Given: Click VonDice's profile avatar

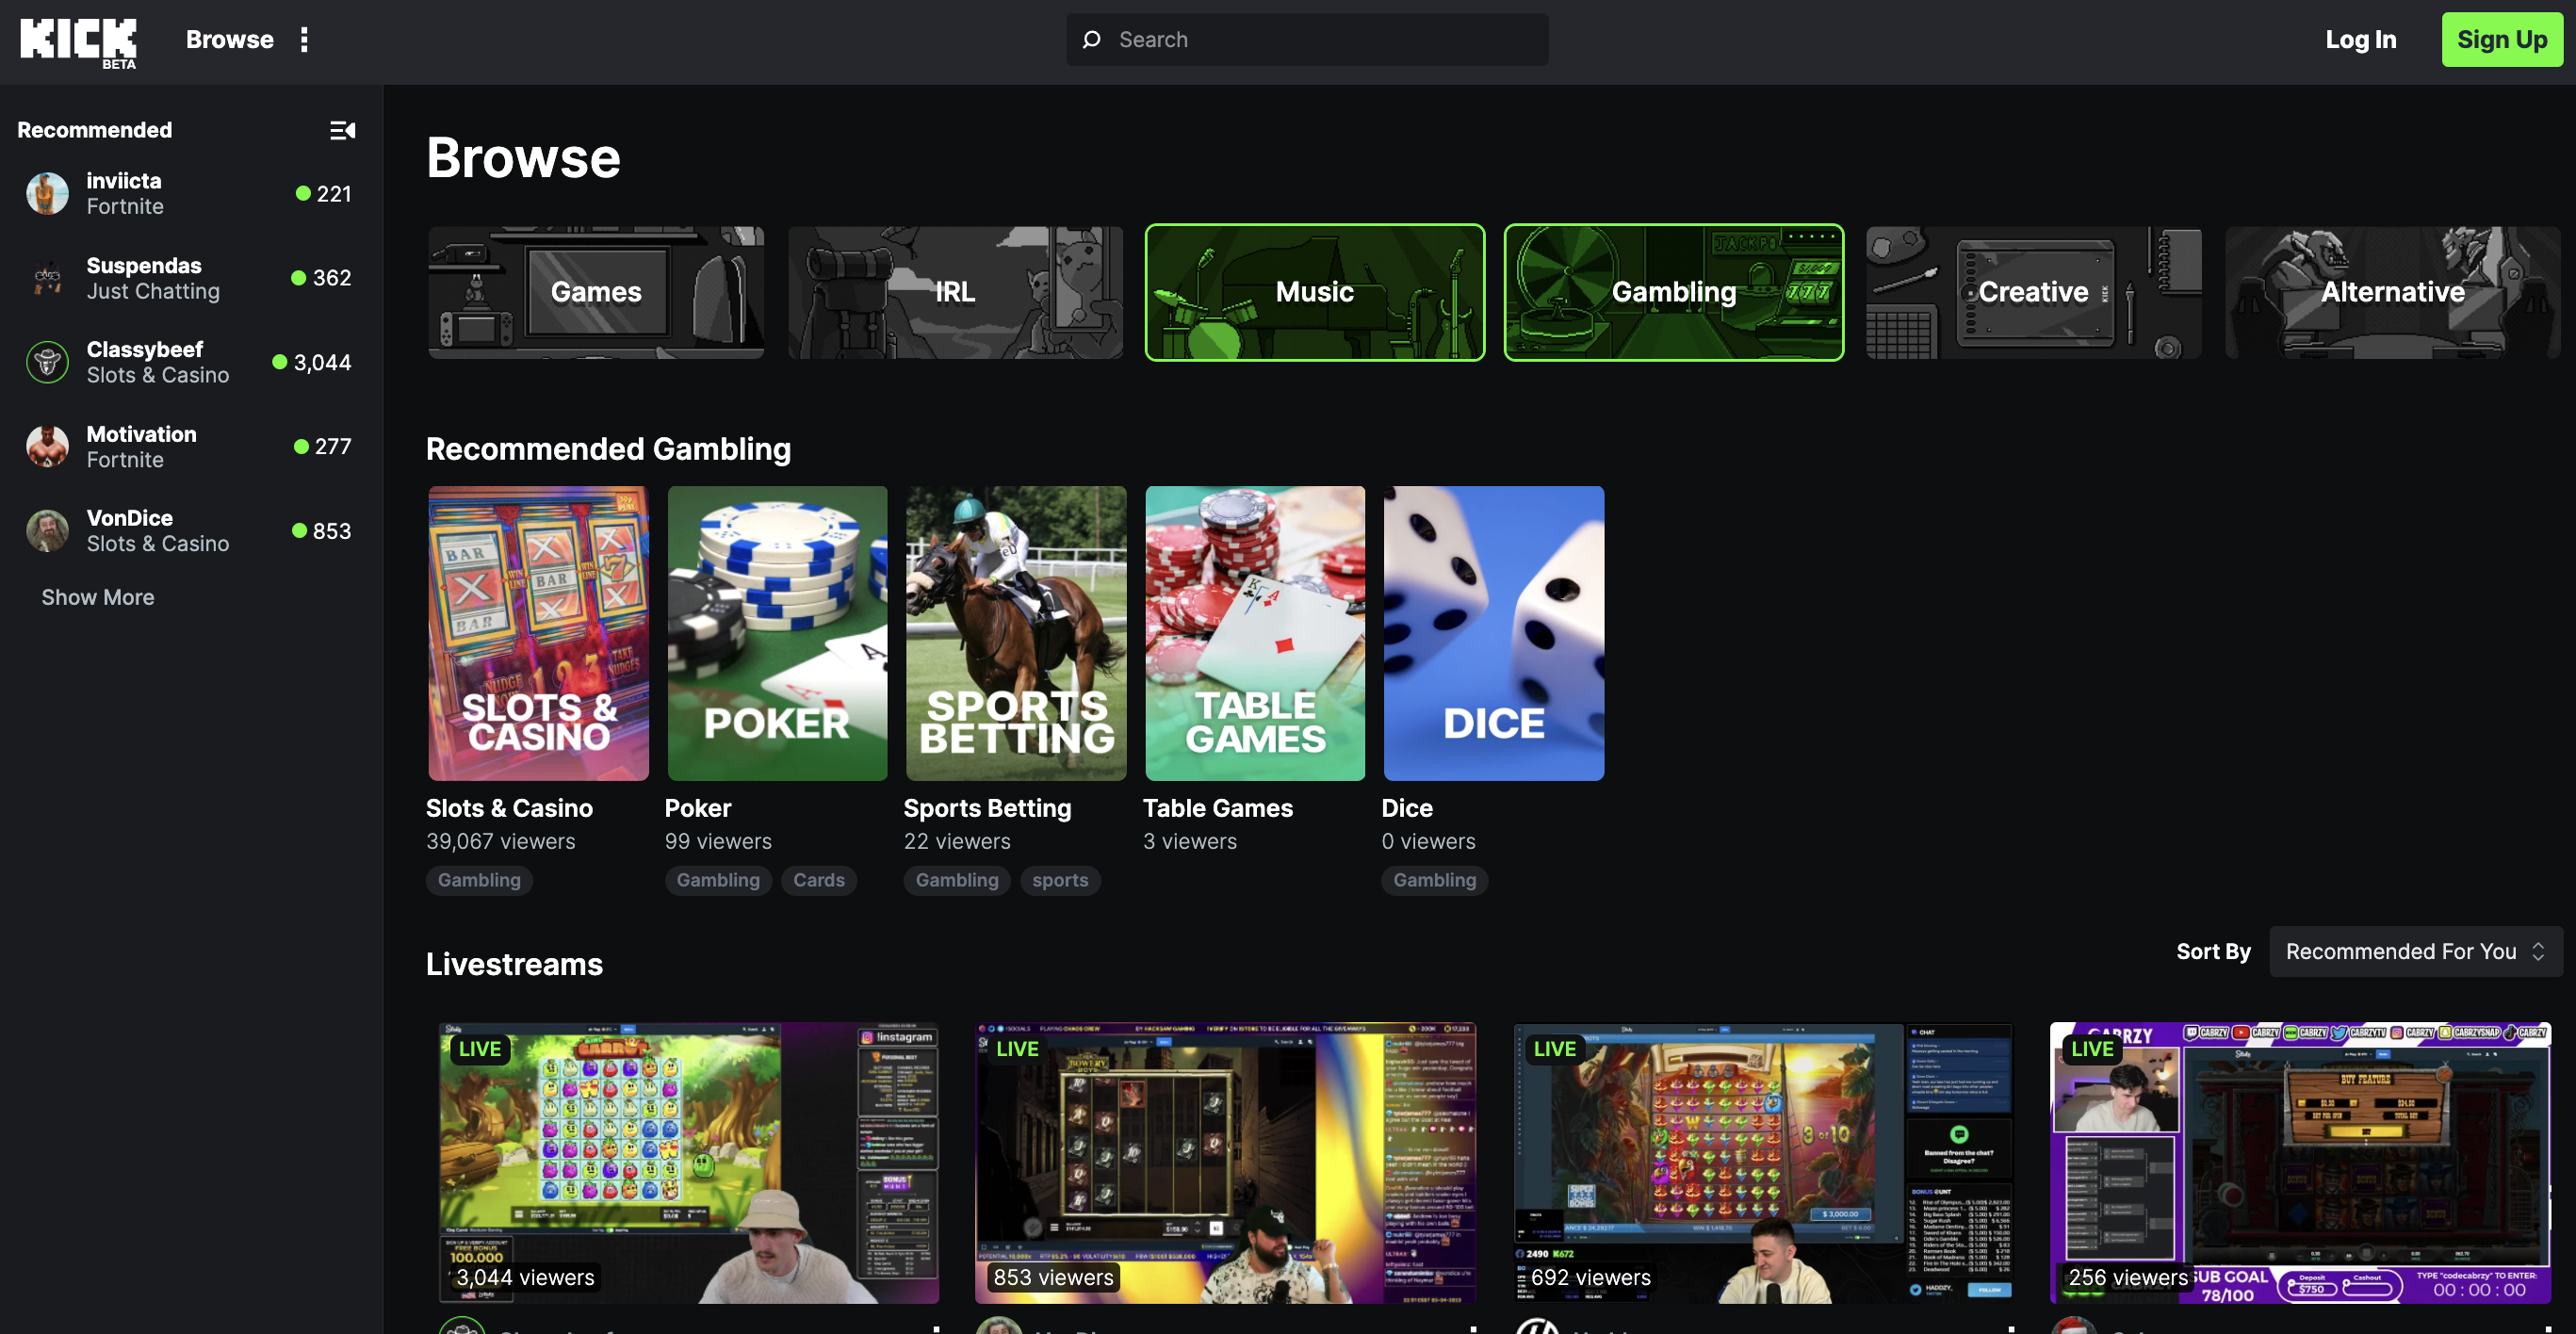Looking at the screenshot, I should coord(47,531).
